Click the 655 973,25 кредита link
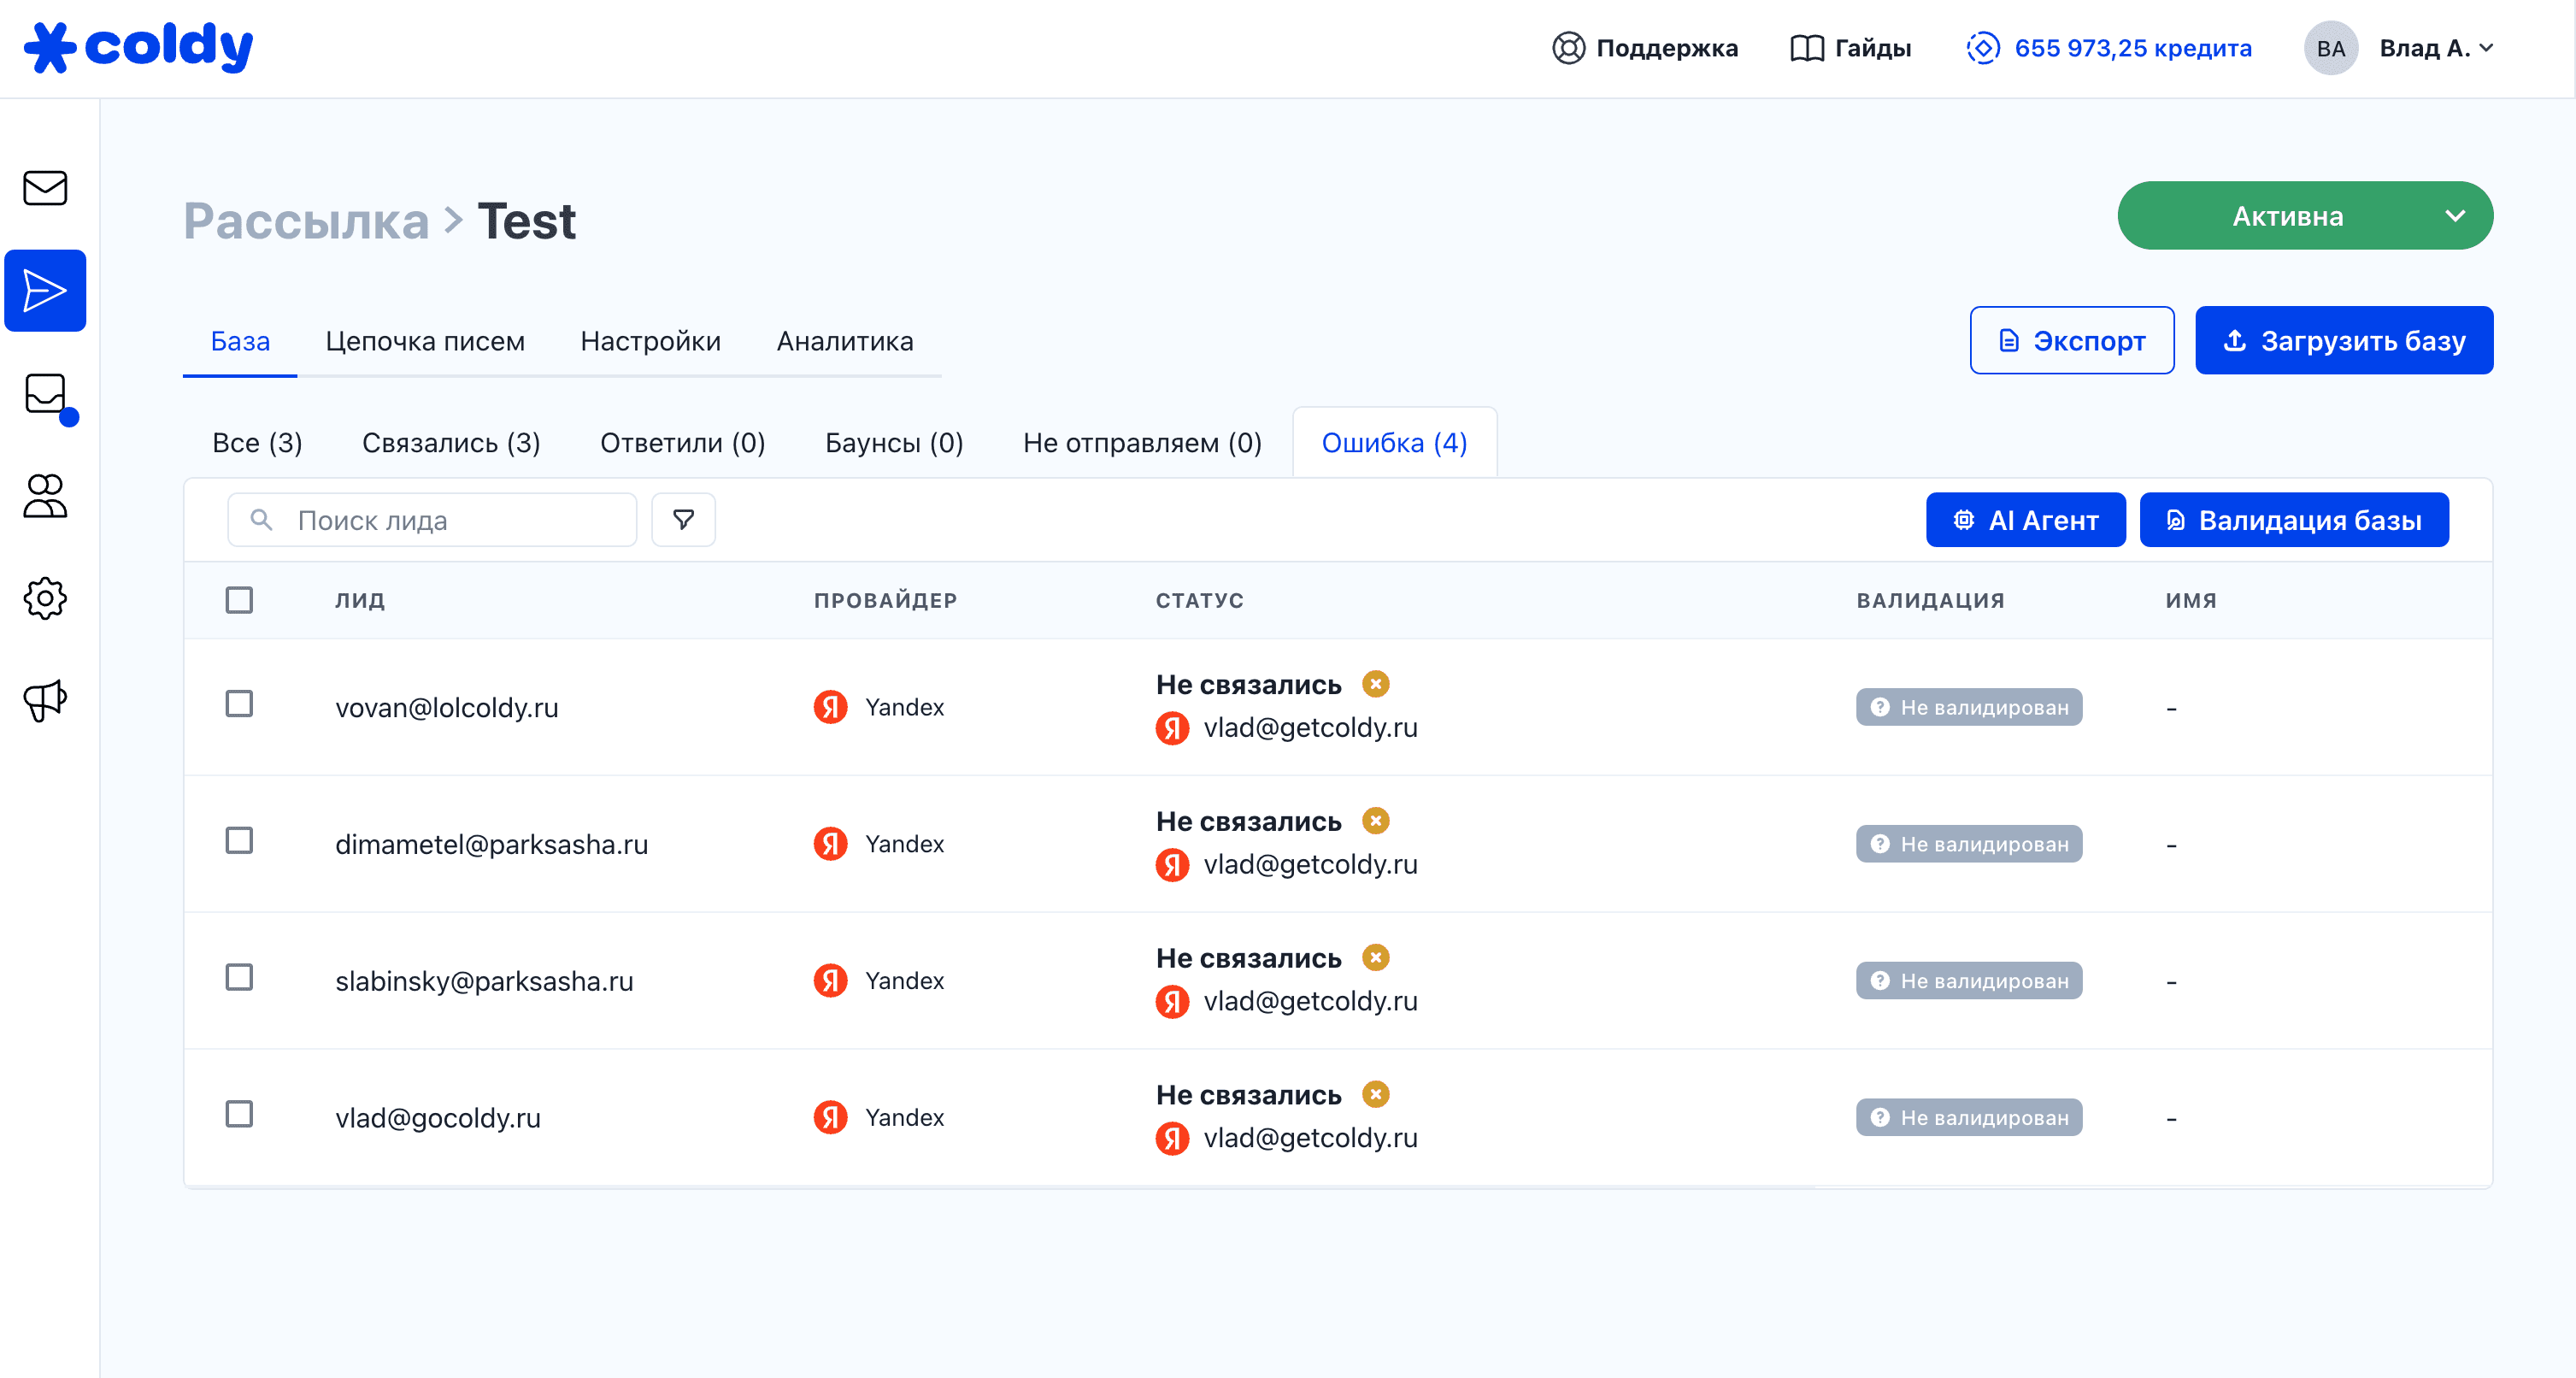 tap(2133, 48)
